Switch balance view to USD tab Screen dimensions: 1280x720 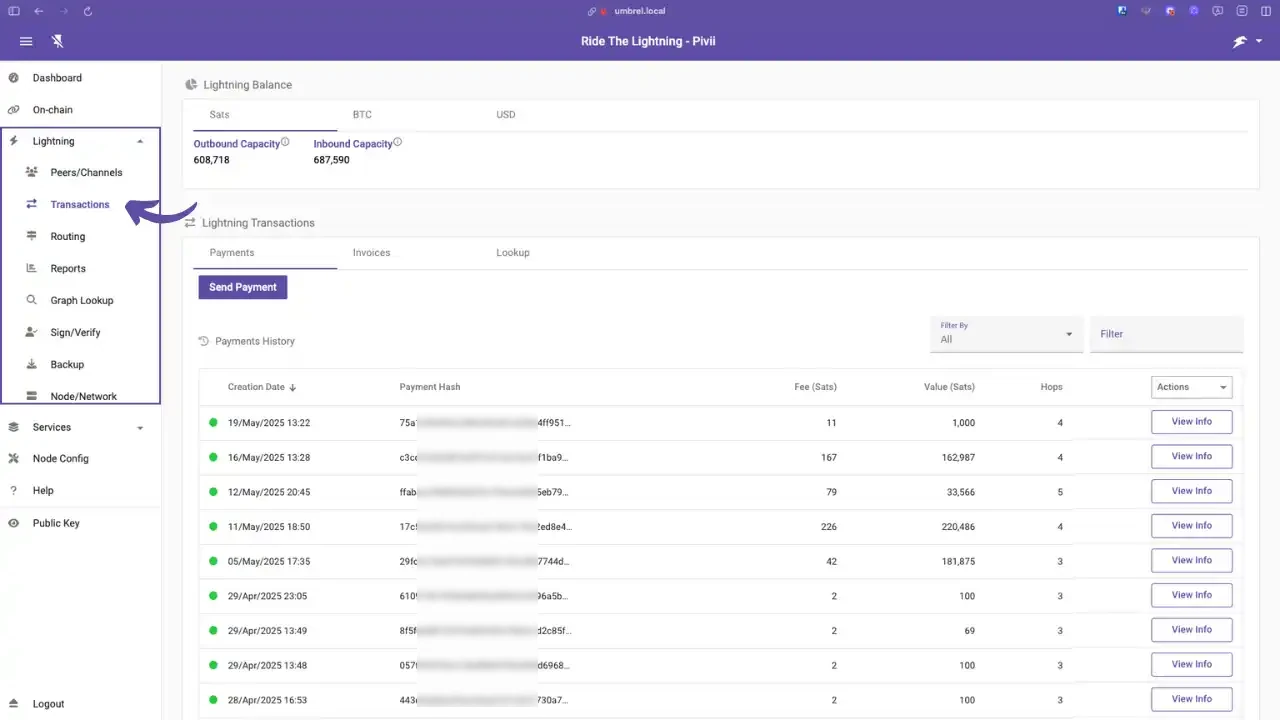click(506, 115)
